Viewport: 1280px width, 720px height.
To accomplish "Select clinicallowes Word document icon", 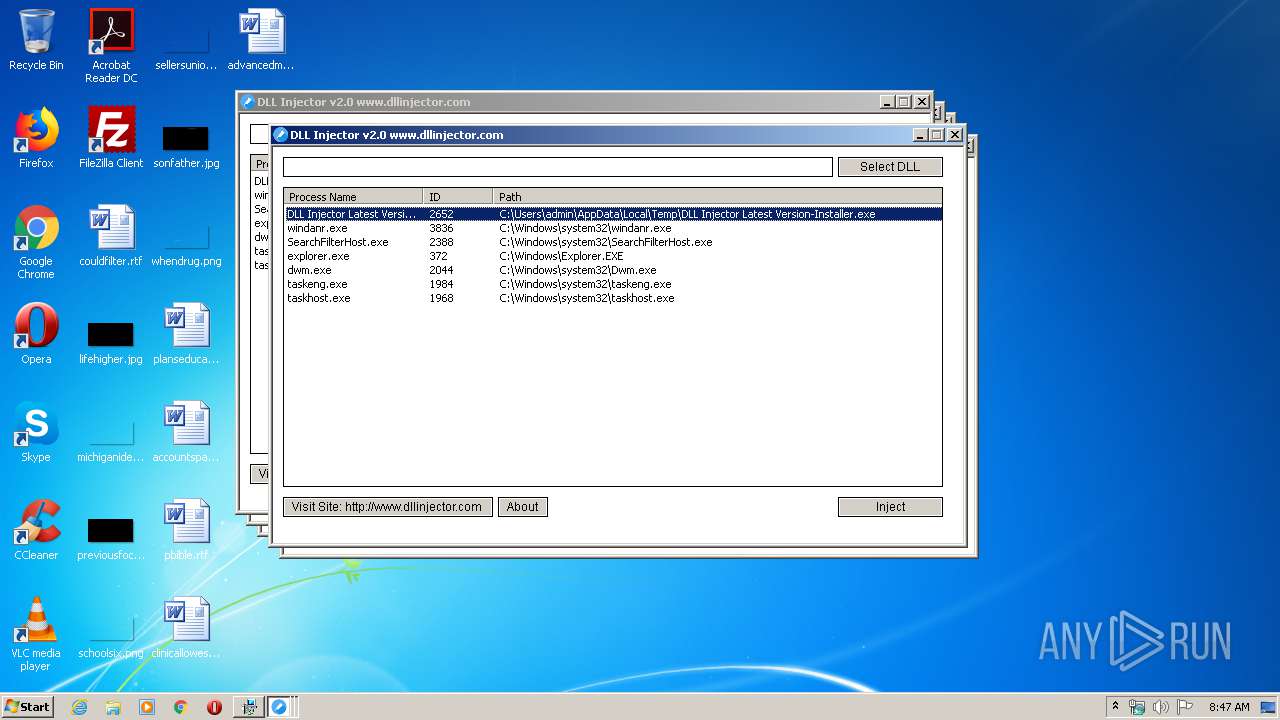I will [186, 628].
